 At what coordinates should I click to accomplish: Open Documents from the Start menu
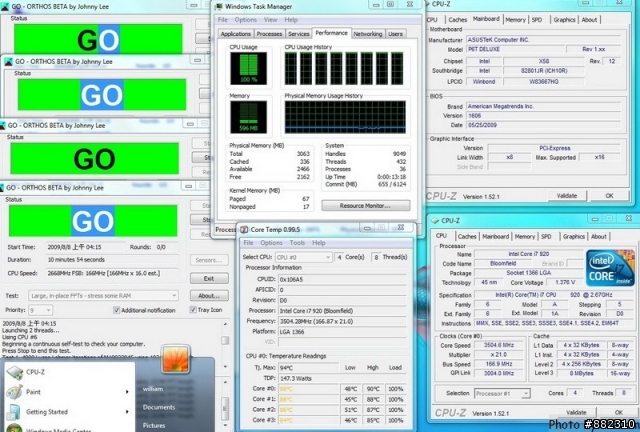point(159,407)
